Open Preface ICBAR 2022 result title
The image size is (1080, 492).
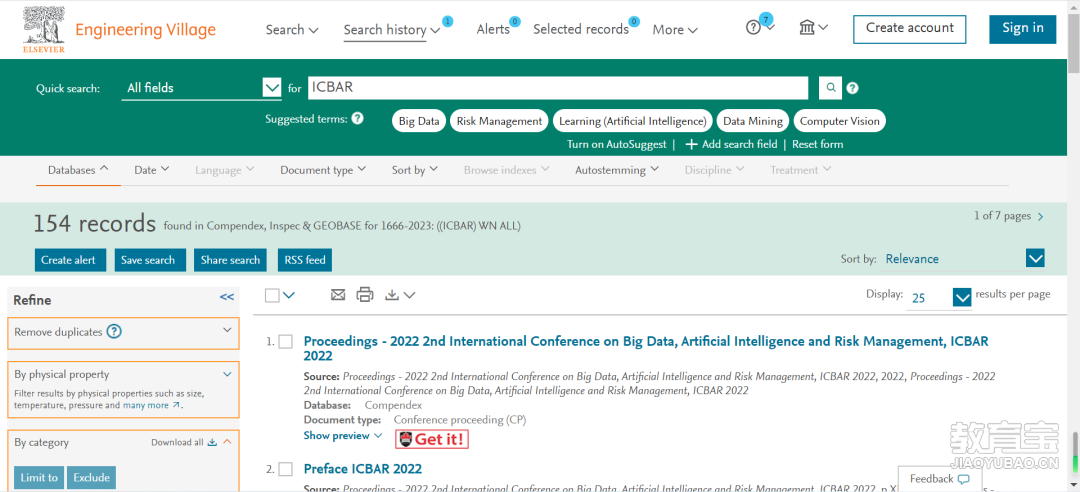pos(362,469)
